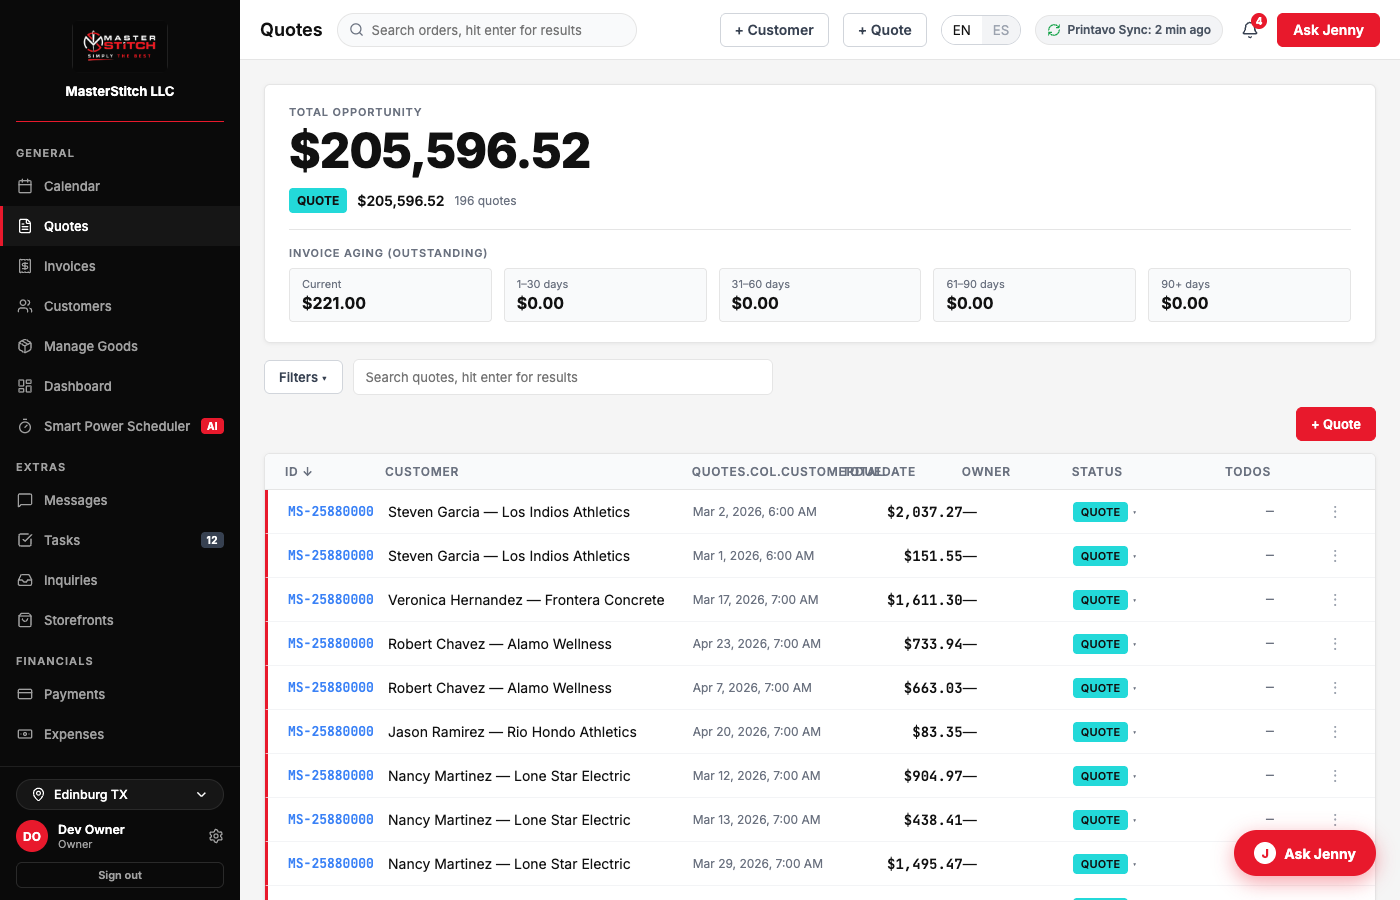Viewport: 1400px width, 900px height.
Task: Click the 31–60 days aging card
Action: click(x=820, y=295)
